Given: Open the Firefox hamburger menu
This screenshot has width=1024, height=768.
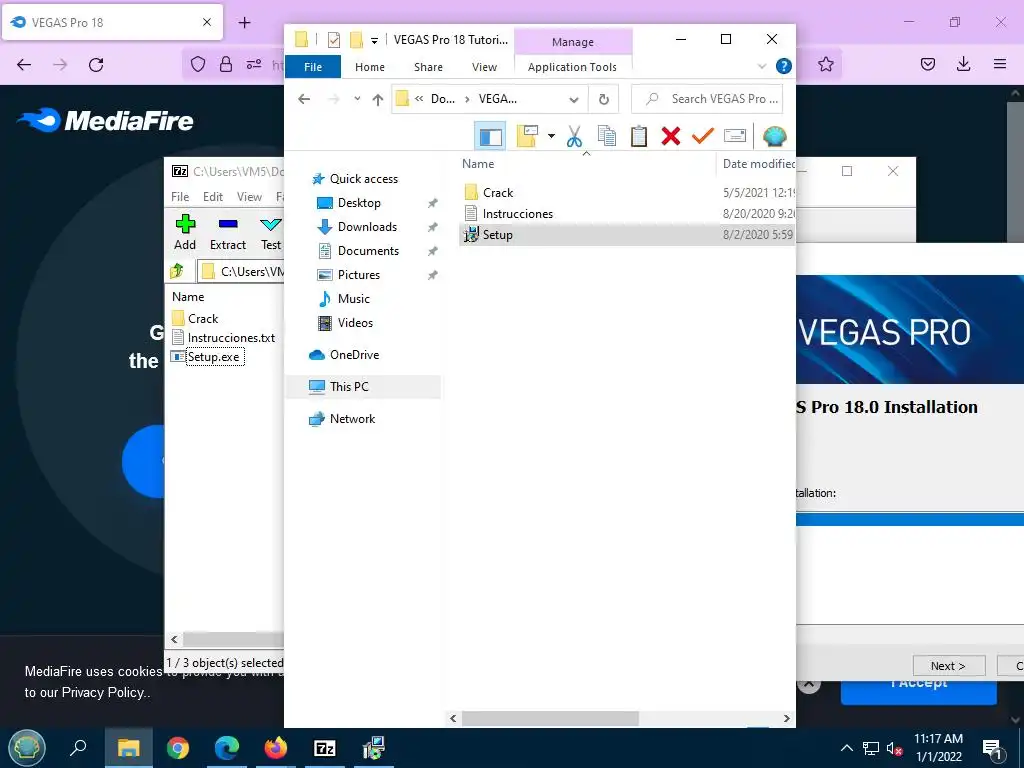Looking at the screenshot, I should (x=1000, y=64).
